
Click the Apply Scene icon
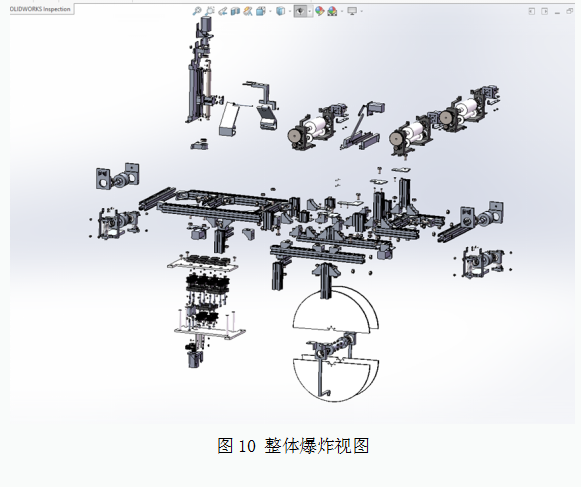tap(332, 11)
